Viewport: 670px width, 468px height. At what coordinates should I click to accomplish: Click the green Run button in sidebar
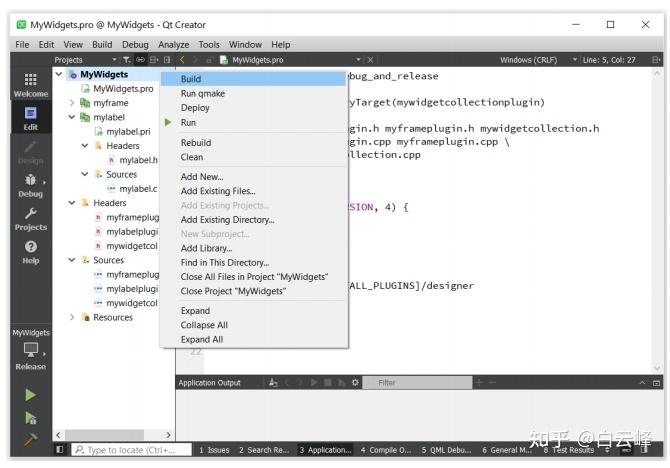[30, 394]
